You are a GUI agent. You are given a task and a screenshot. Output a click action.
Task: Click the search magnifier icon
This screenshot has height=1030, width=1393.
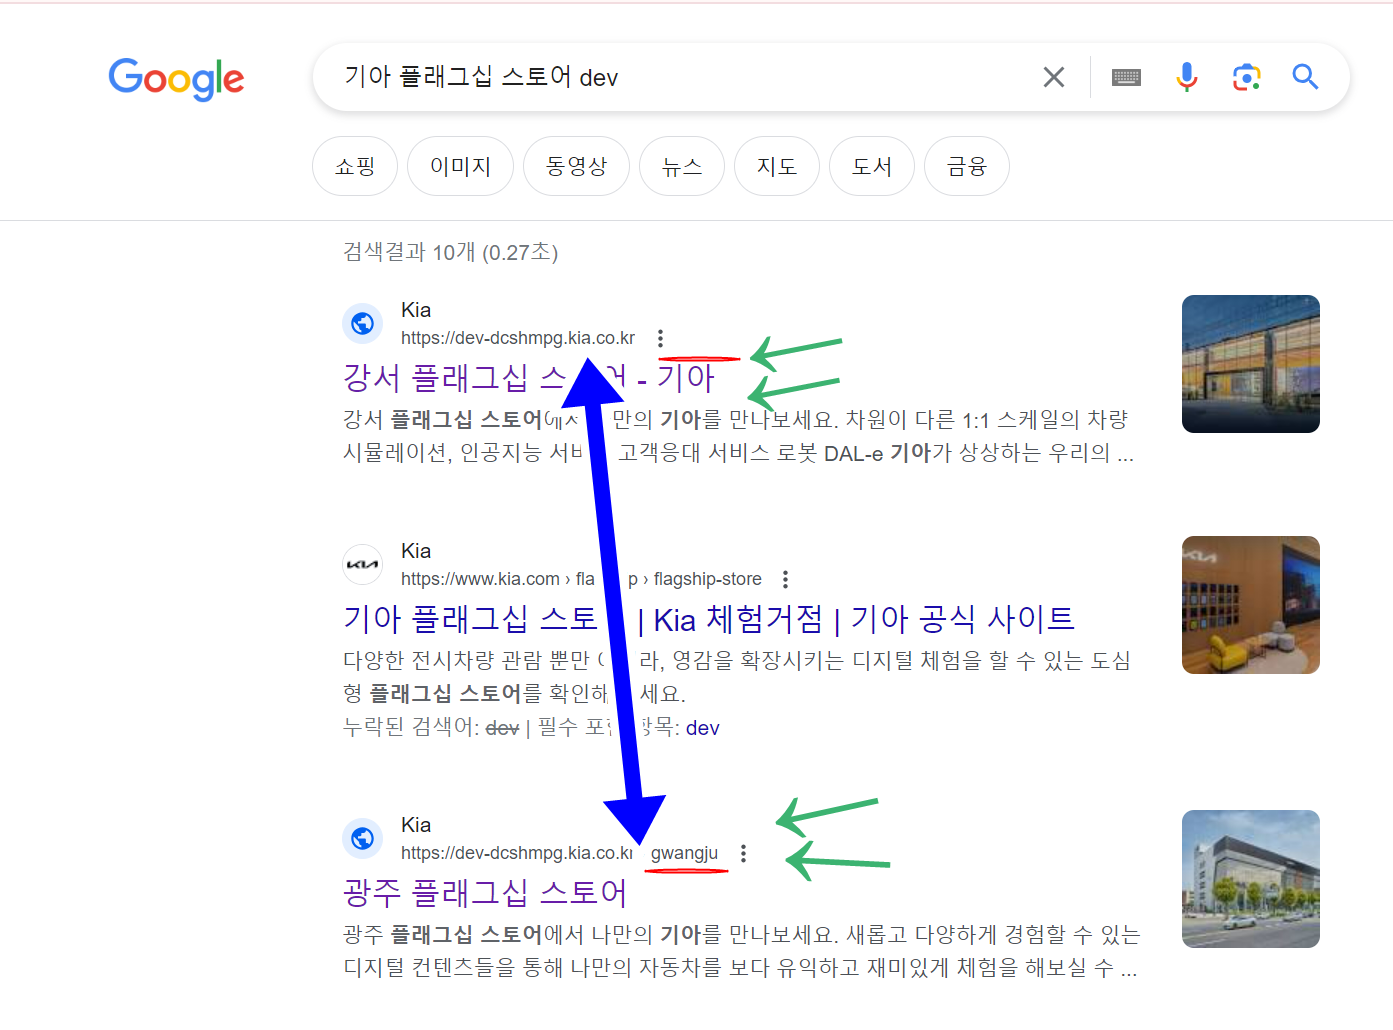click(1305, 76)
